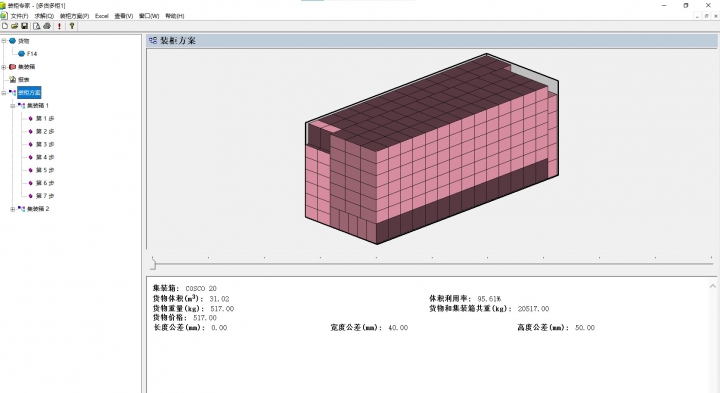
Task: Click the icon beside 集装箱 1
Action: pos(21,105)
